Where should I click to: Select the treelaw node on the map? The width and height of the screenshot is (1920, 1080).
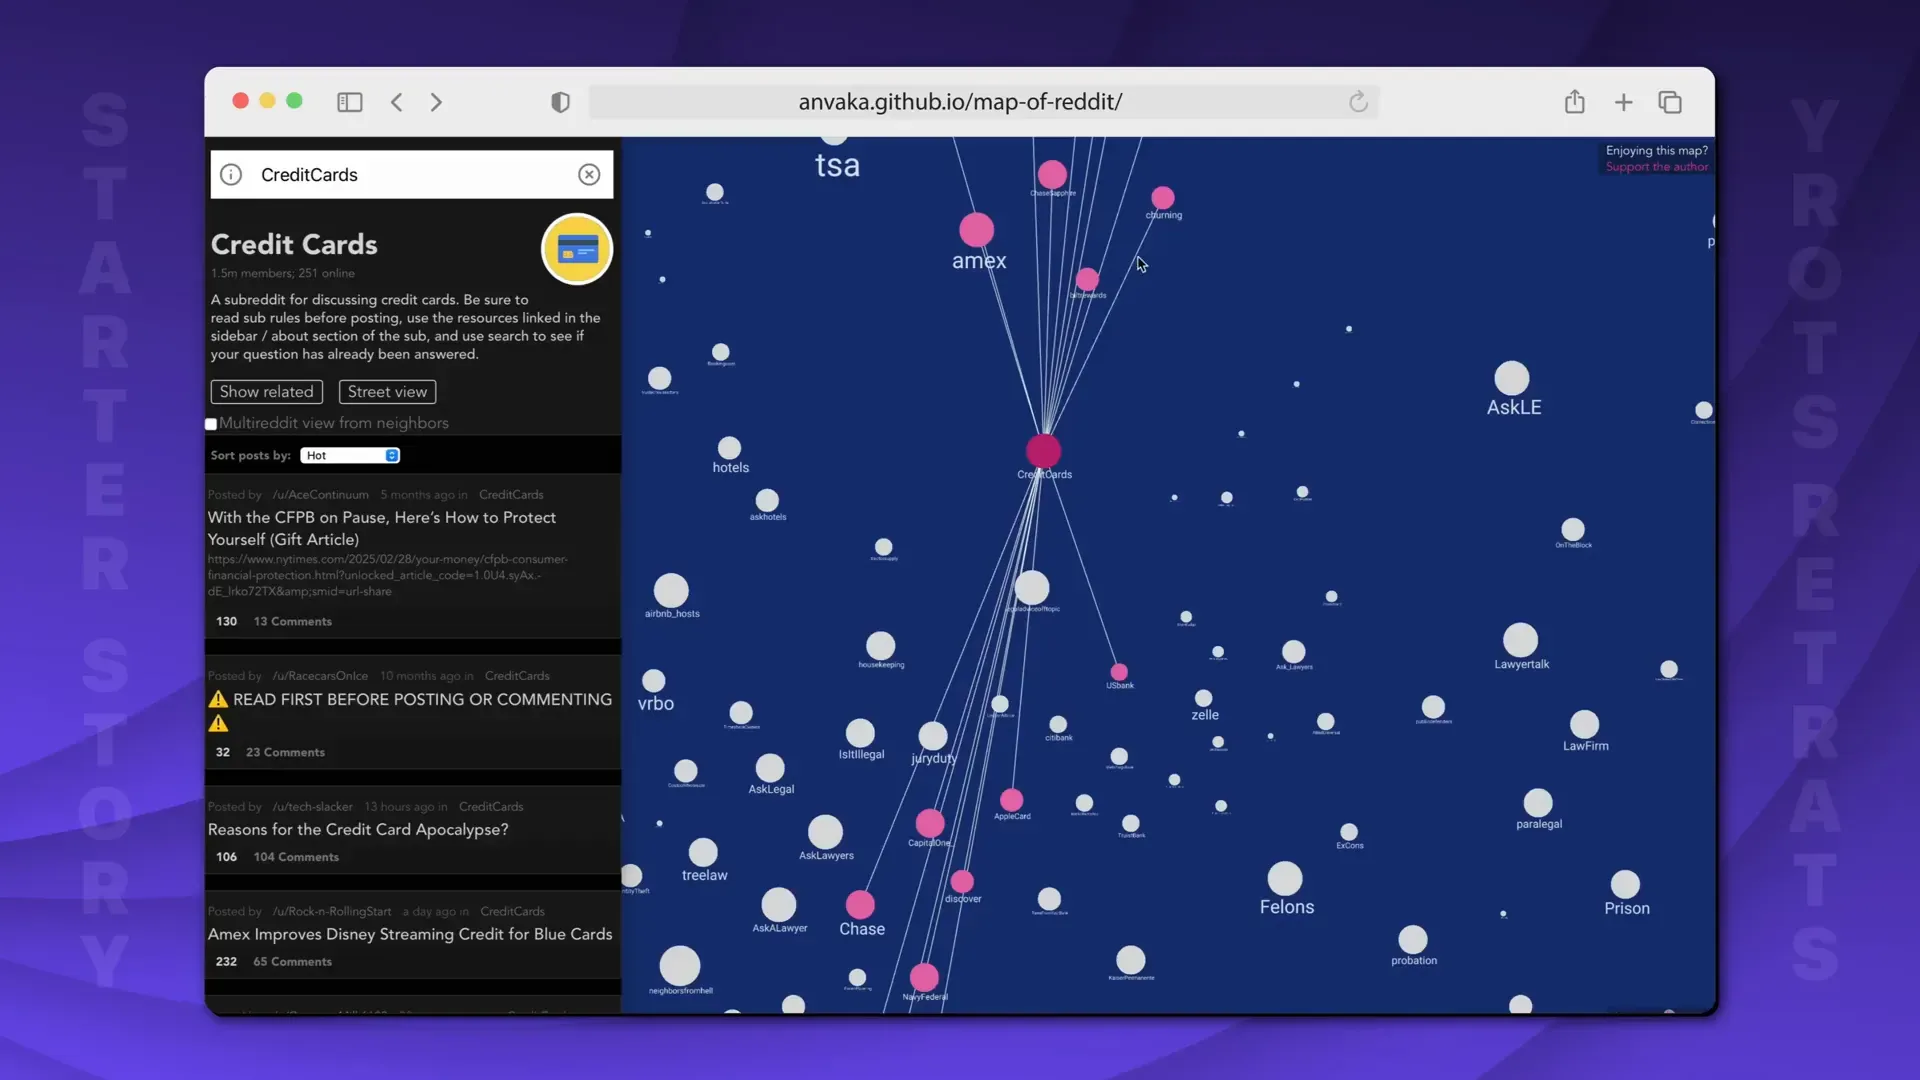point(704,852)
